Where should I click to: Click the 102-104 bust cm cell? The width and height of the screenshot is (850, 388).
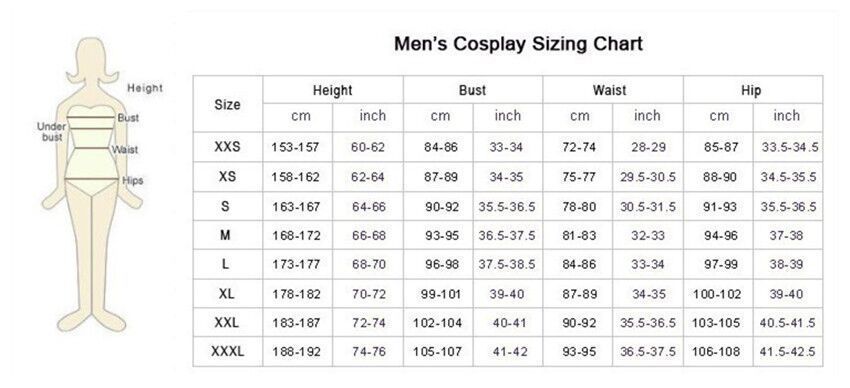click(x=437, y=324)
